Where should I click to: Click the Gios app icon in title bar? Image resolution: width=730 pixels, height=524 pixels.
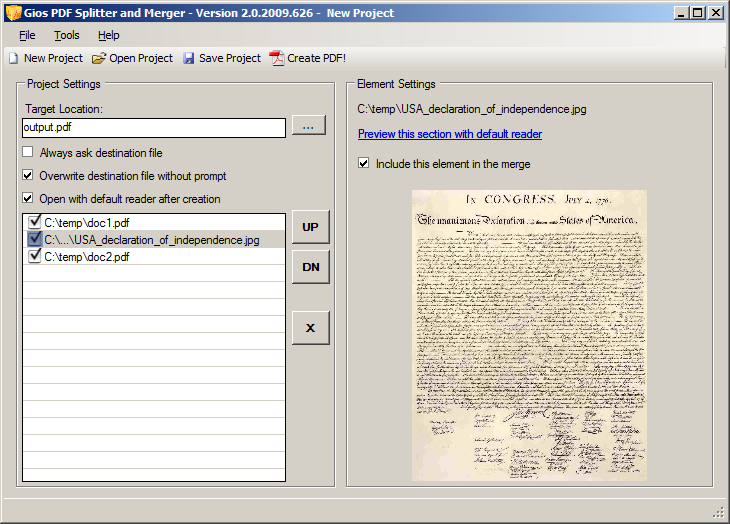click(14, 13)
